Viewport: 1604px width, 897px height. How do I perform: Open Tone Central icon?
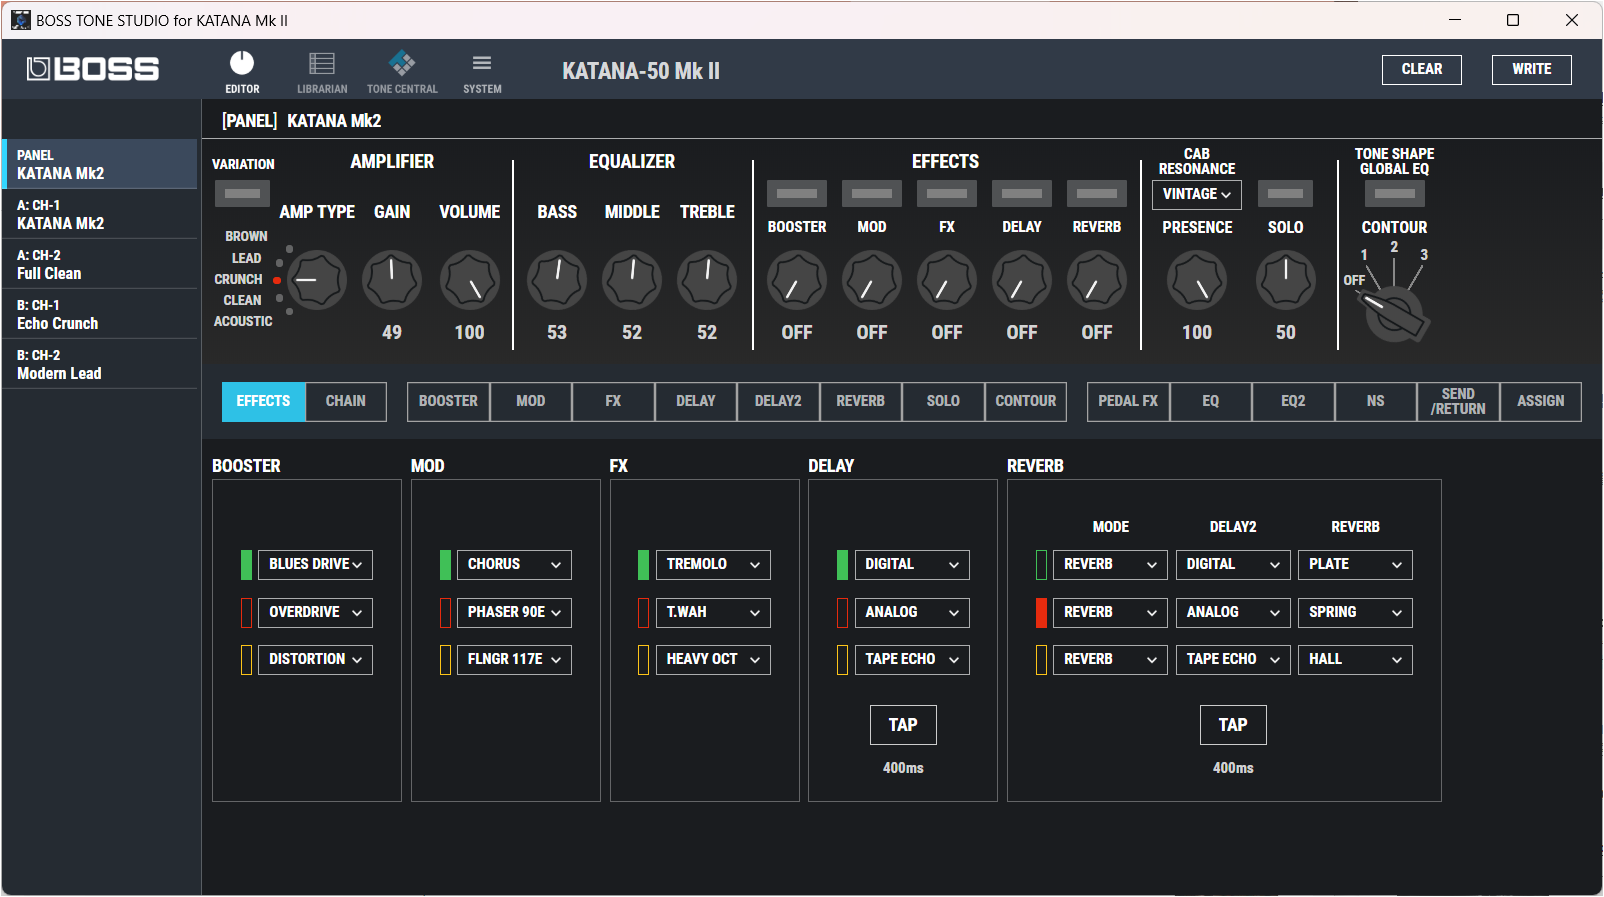click(402, 64)
